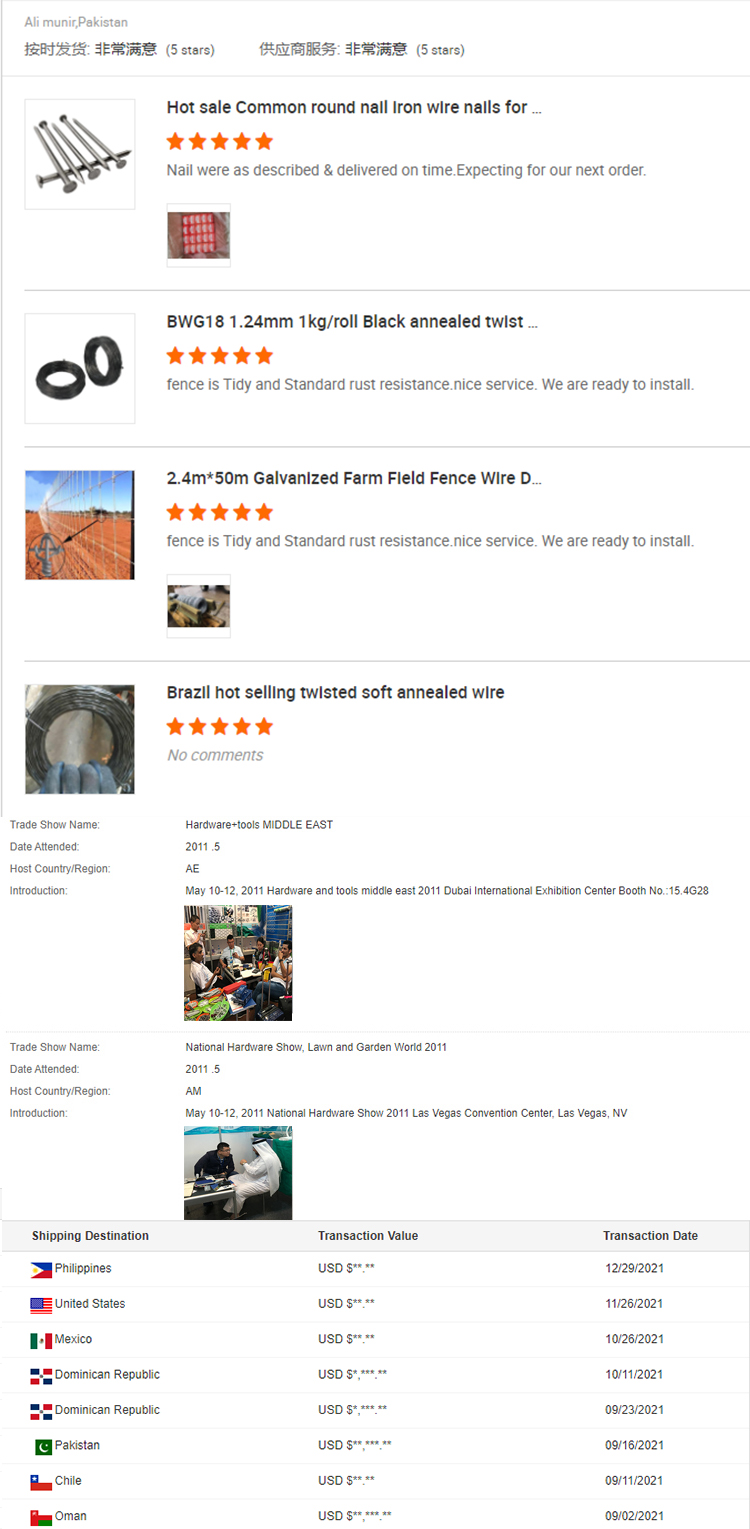Open the National Hardware Show photo
750x1529 pixels.
tap(238, 1172)
